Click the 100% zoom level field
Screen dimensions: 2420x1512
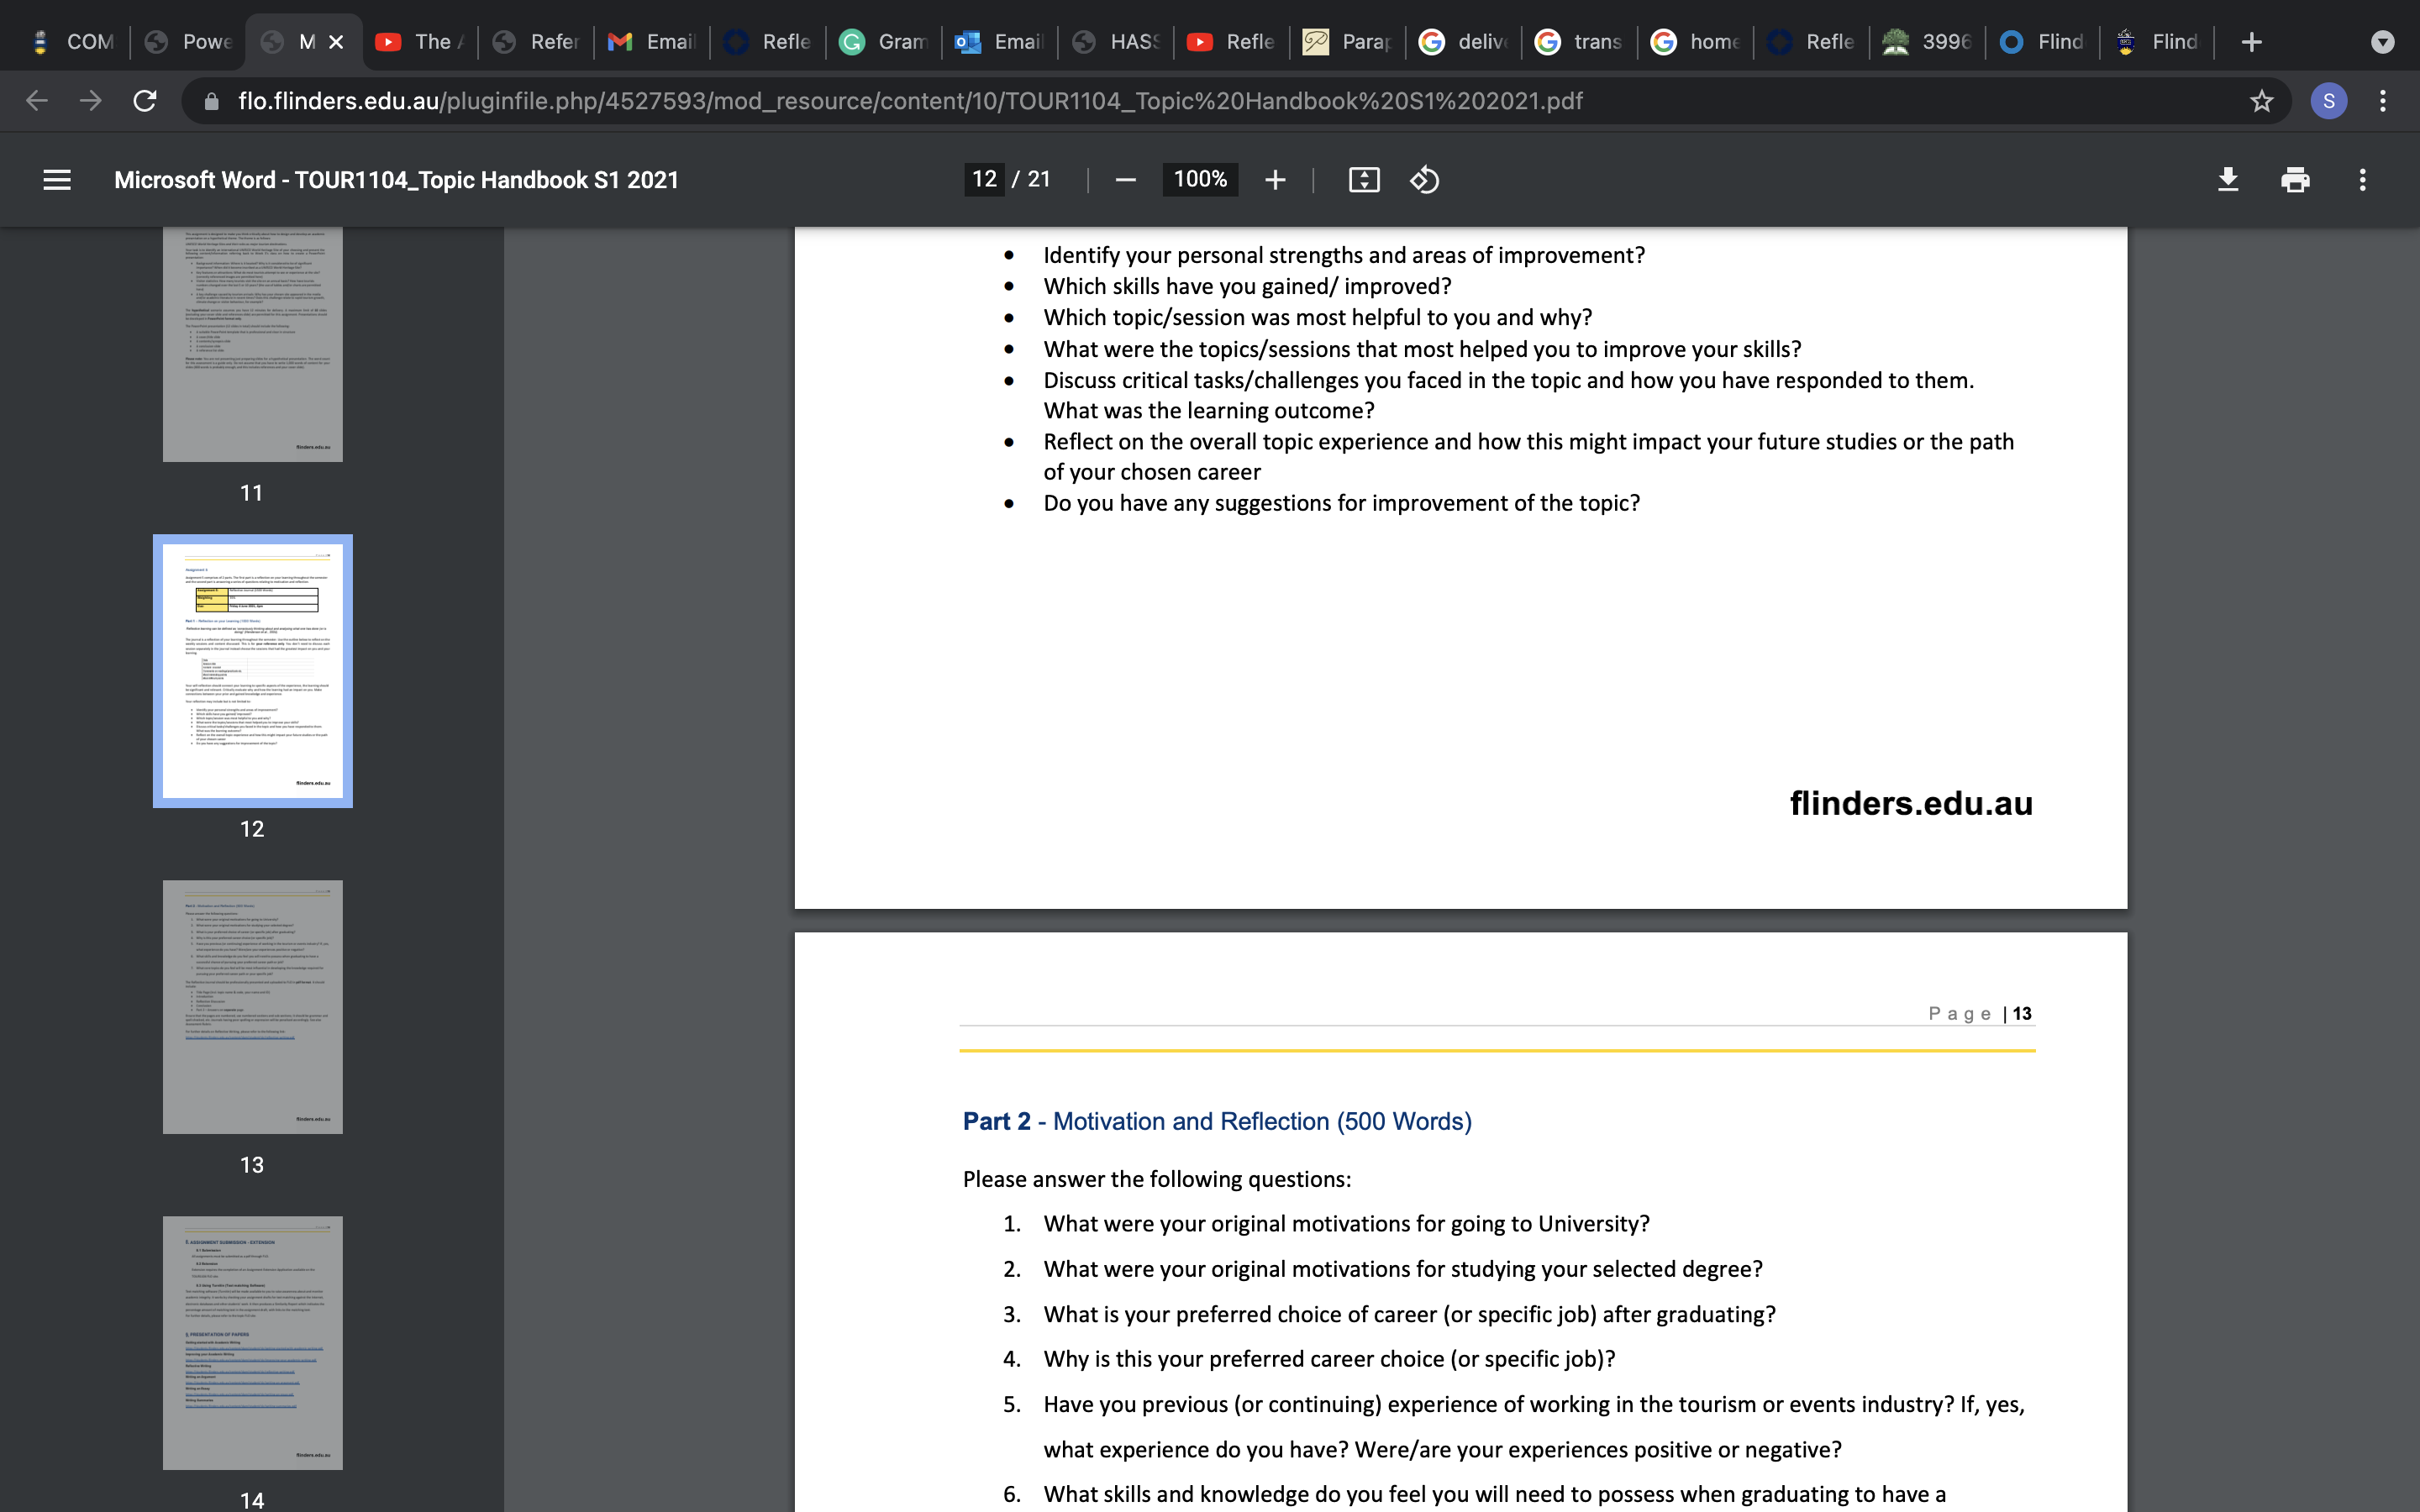pyautogui.click(x=1200, y=180)
